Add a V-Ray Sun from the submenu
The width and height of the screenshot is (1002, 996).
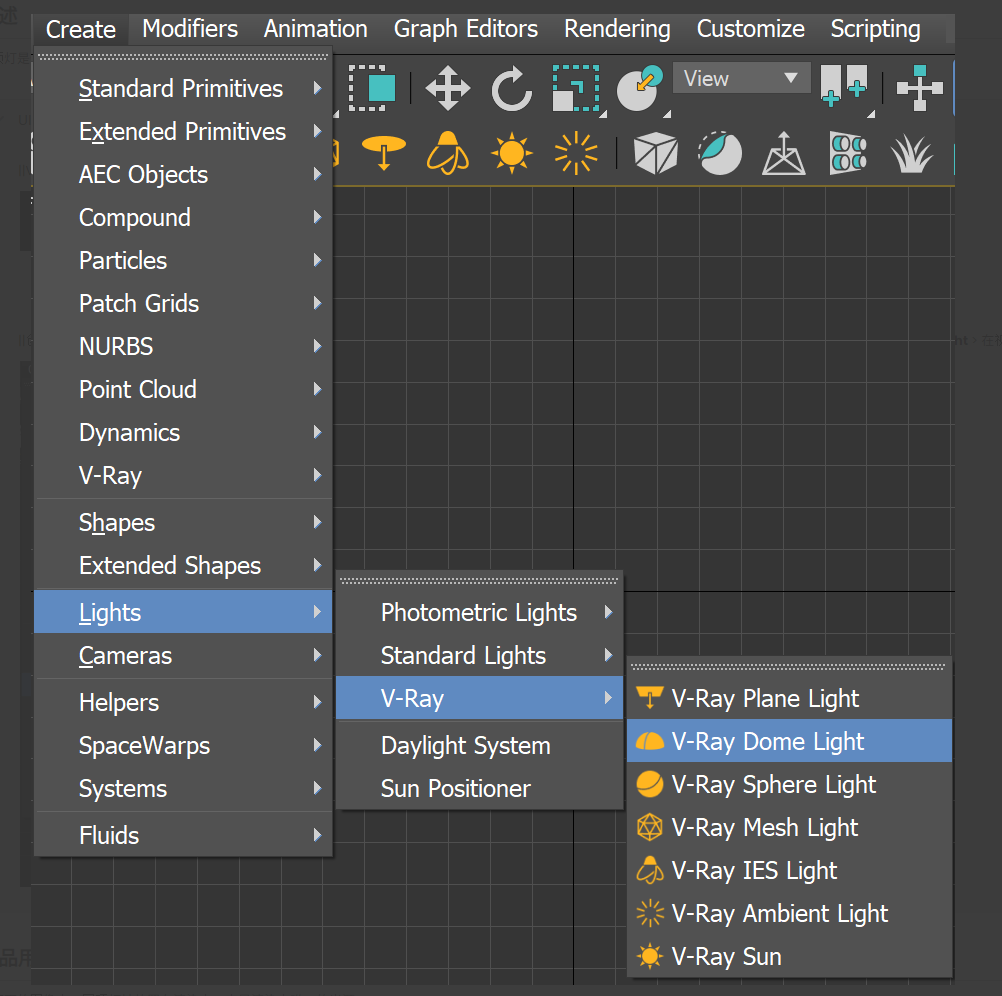point(789,956)
